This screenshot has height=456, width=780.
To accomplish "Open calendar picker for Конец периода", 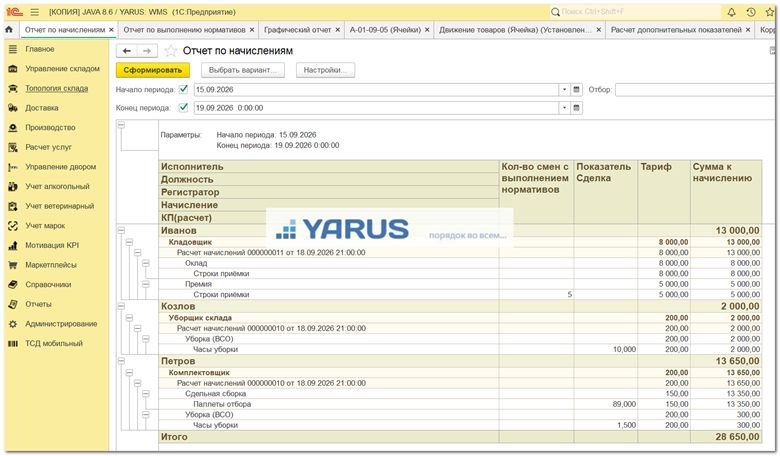I will [576, 108].
